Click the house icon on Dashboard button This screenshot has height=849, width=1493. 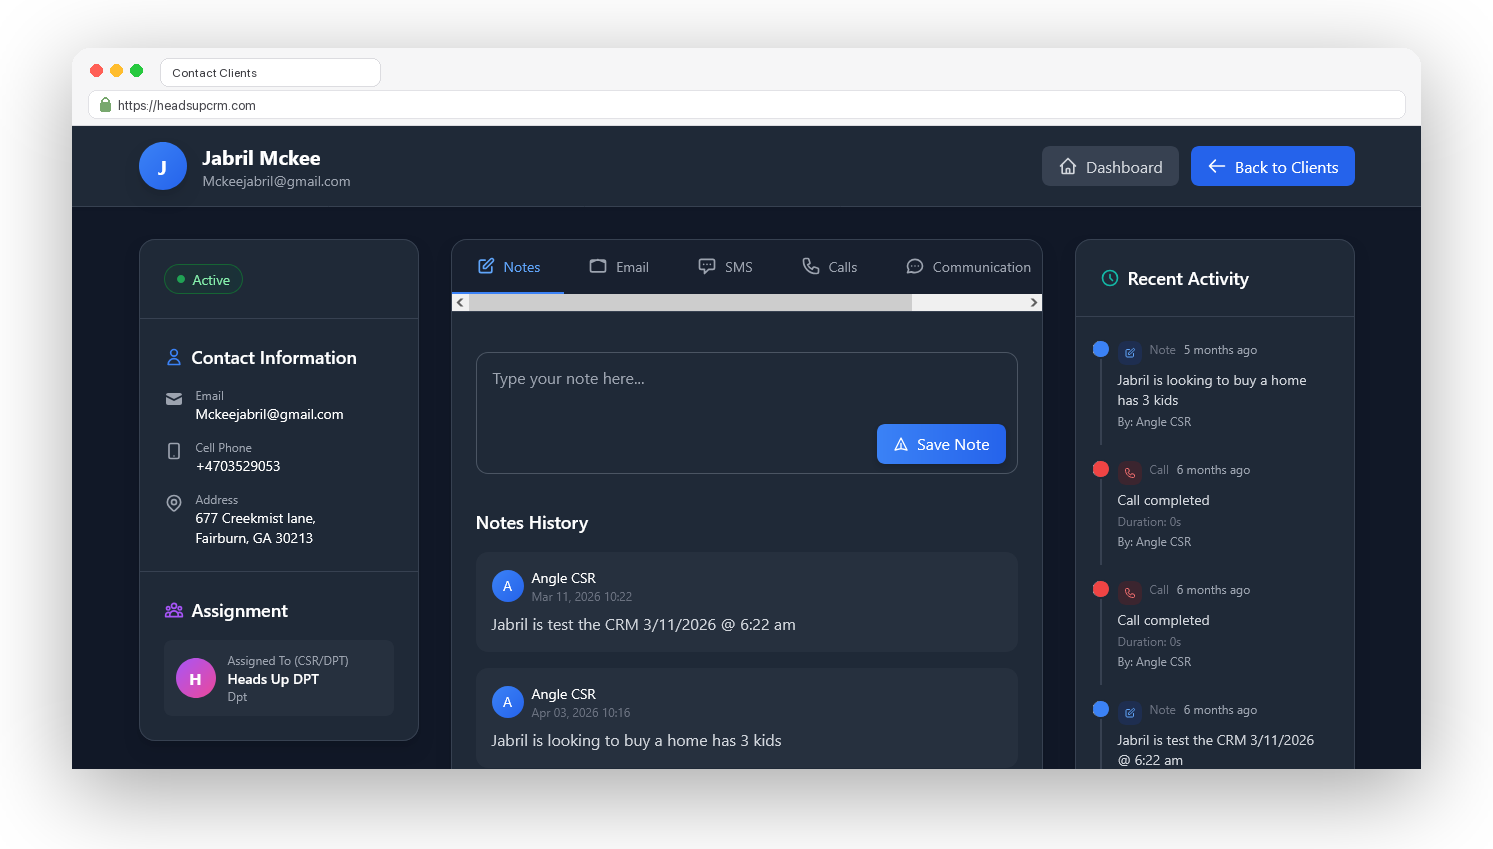1068,166
